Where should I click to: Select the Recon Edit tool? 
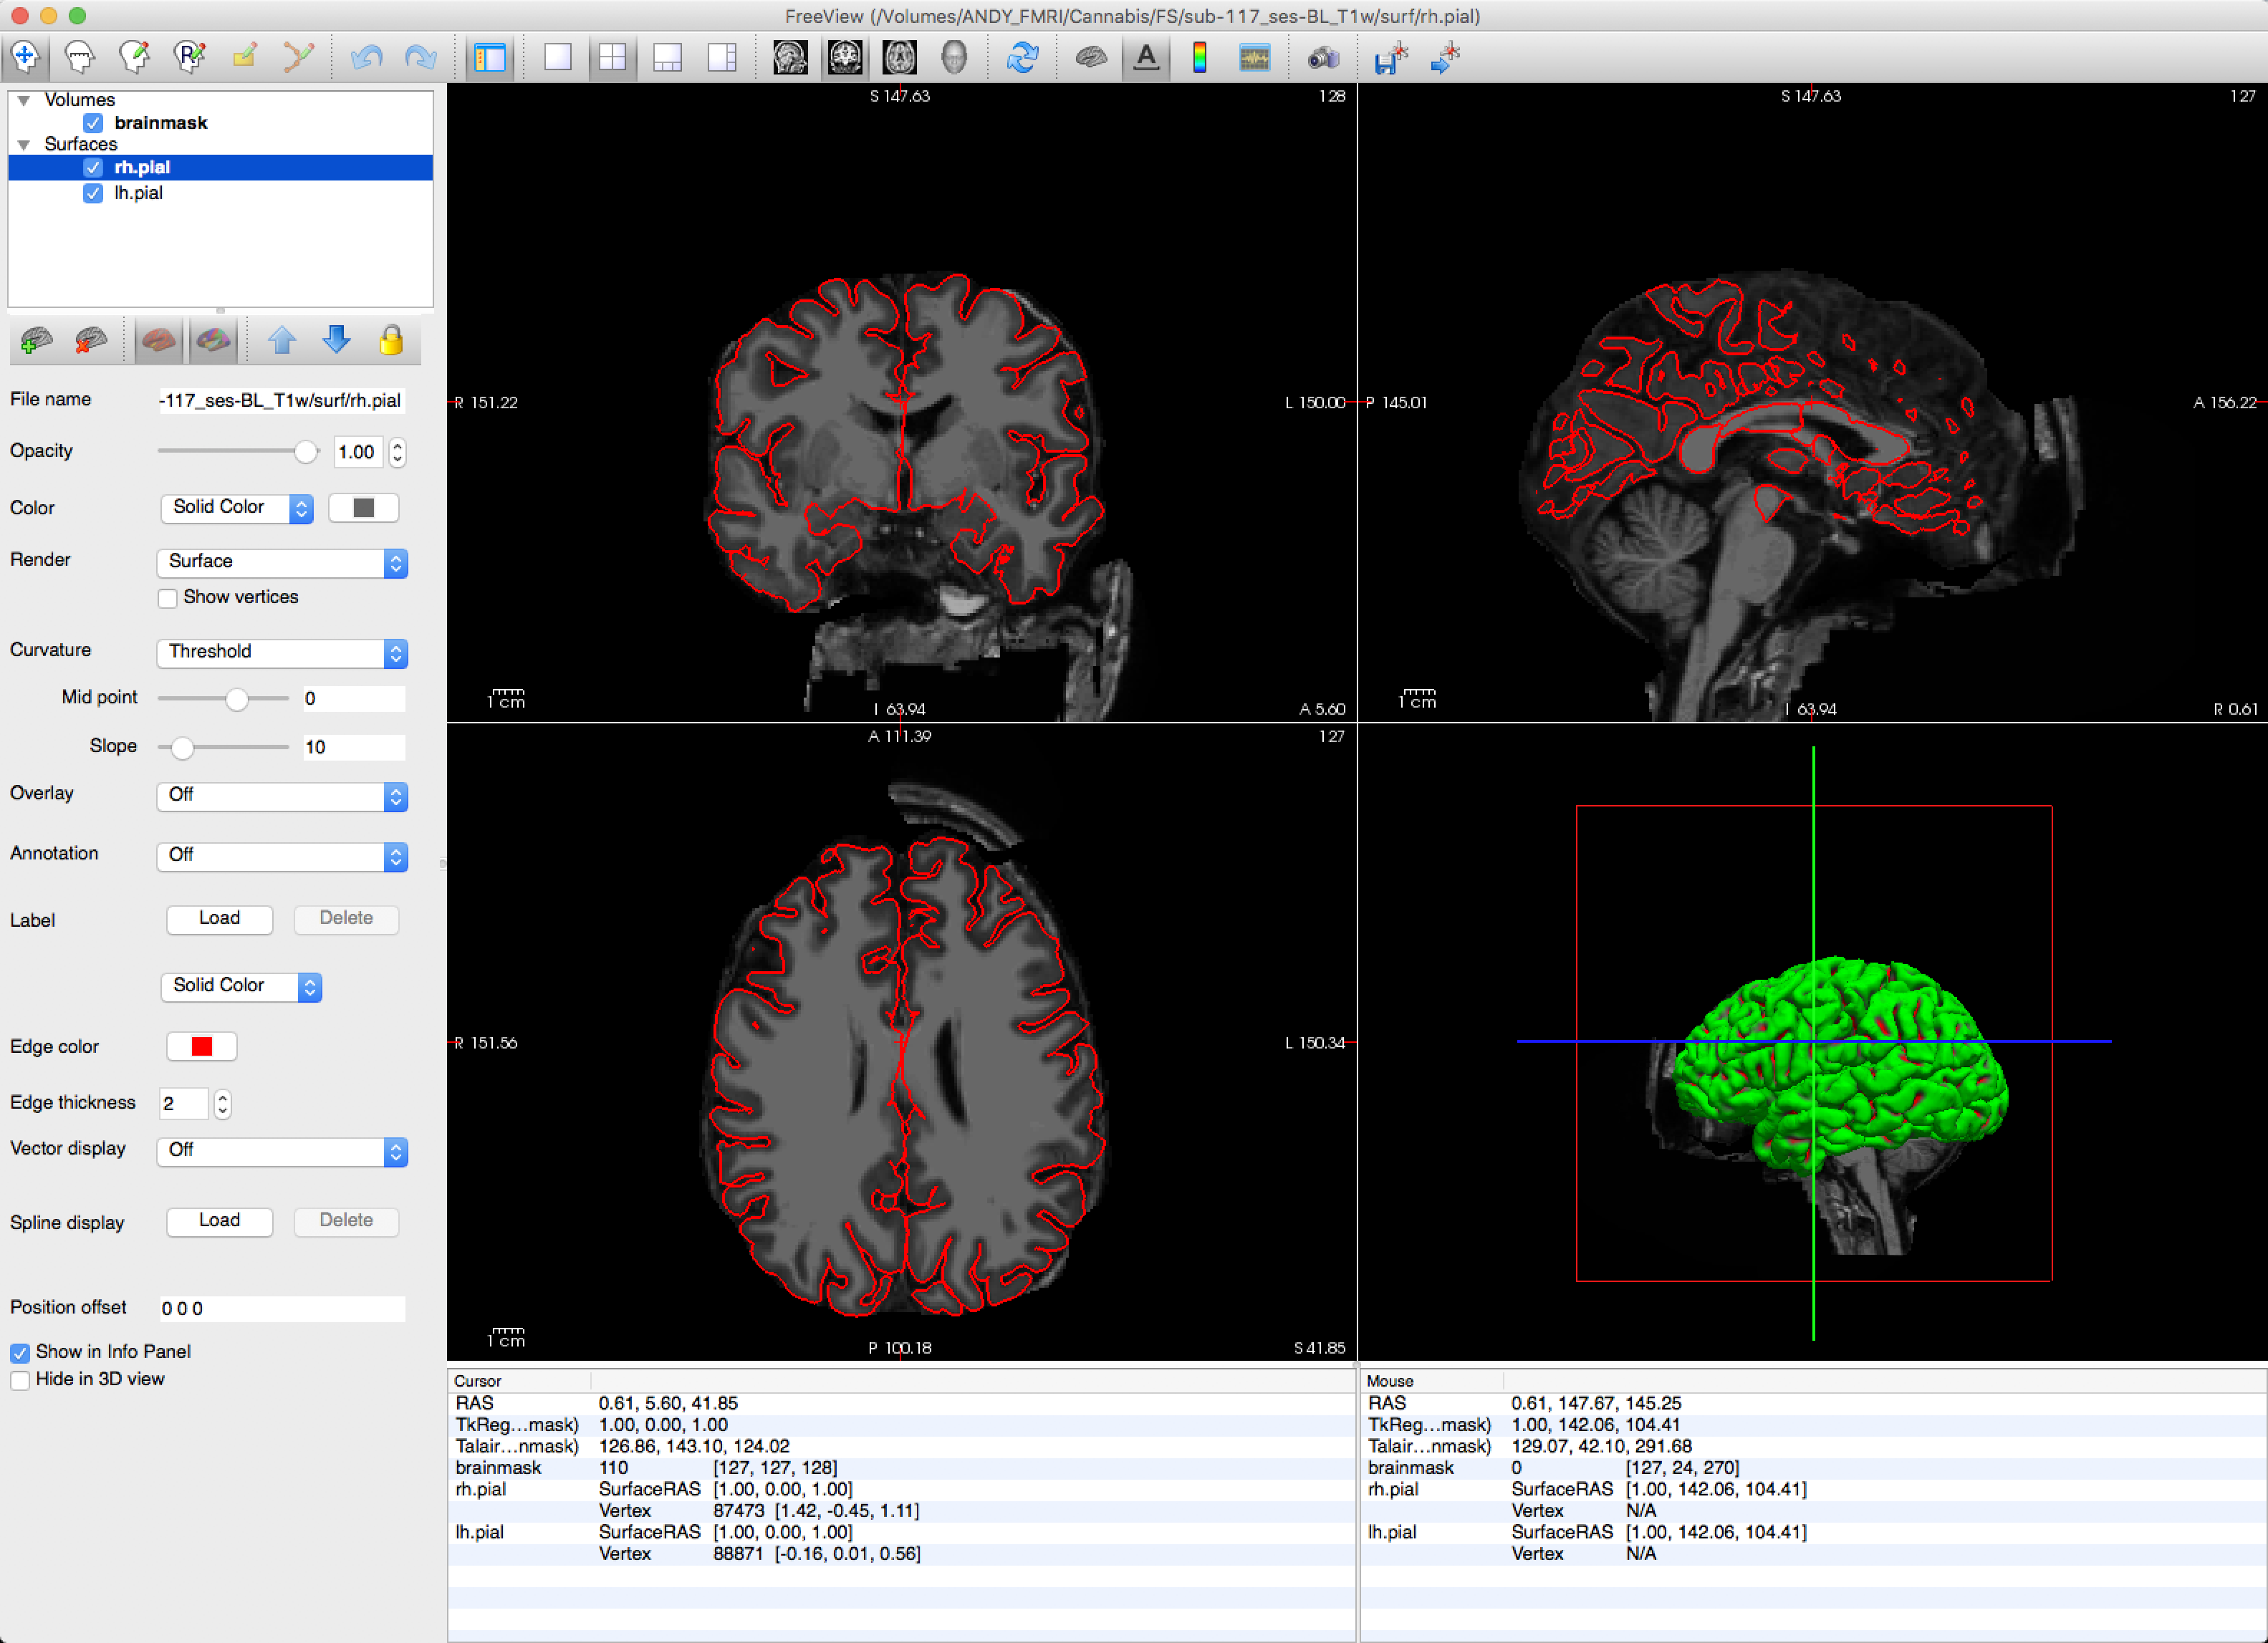coord(189,56)
